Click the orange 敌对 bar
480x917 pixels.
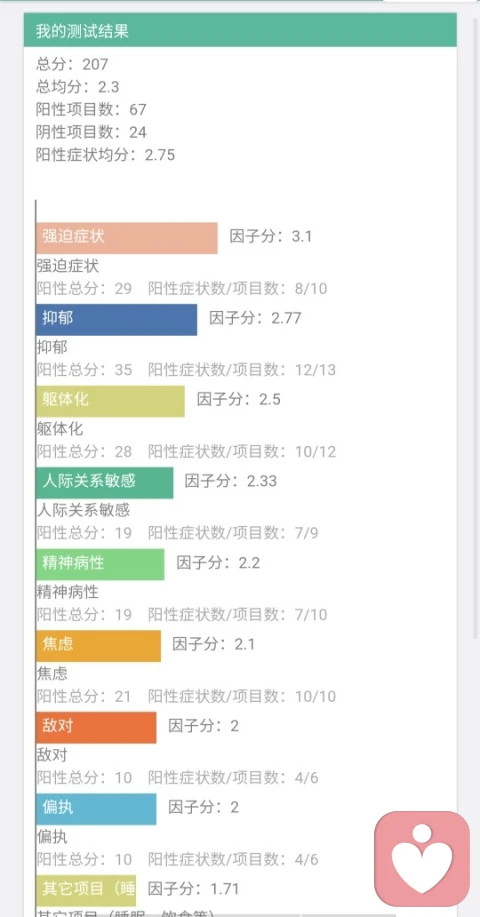tap(96, 728)
